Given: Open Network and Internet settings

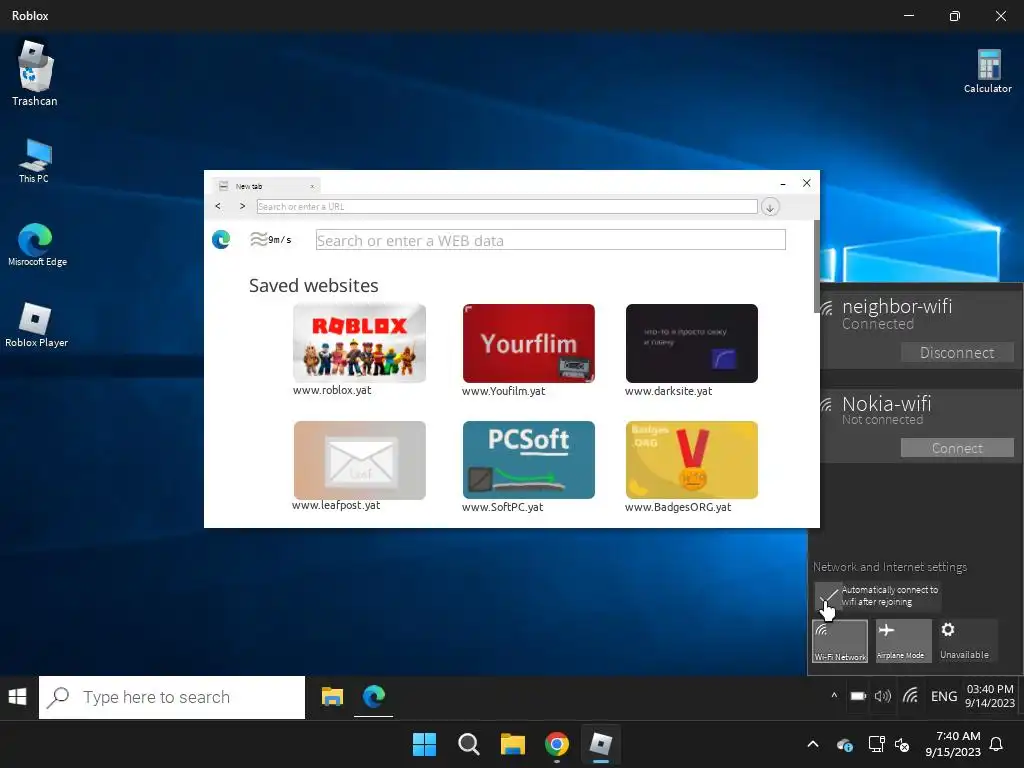Looking at the screenshot, I should point(889,567).
